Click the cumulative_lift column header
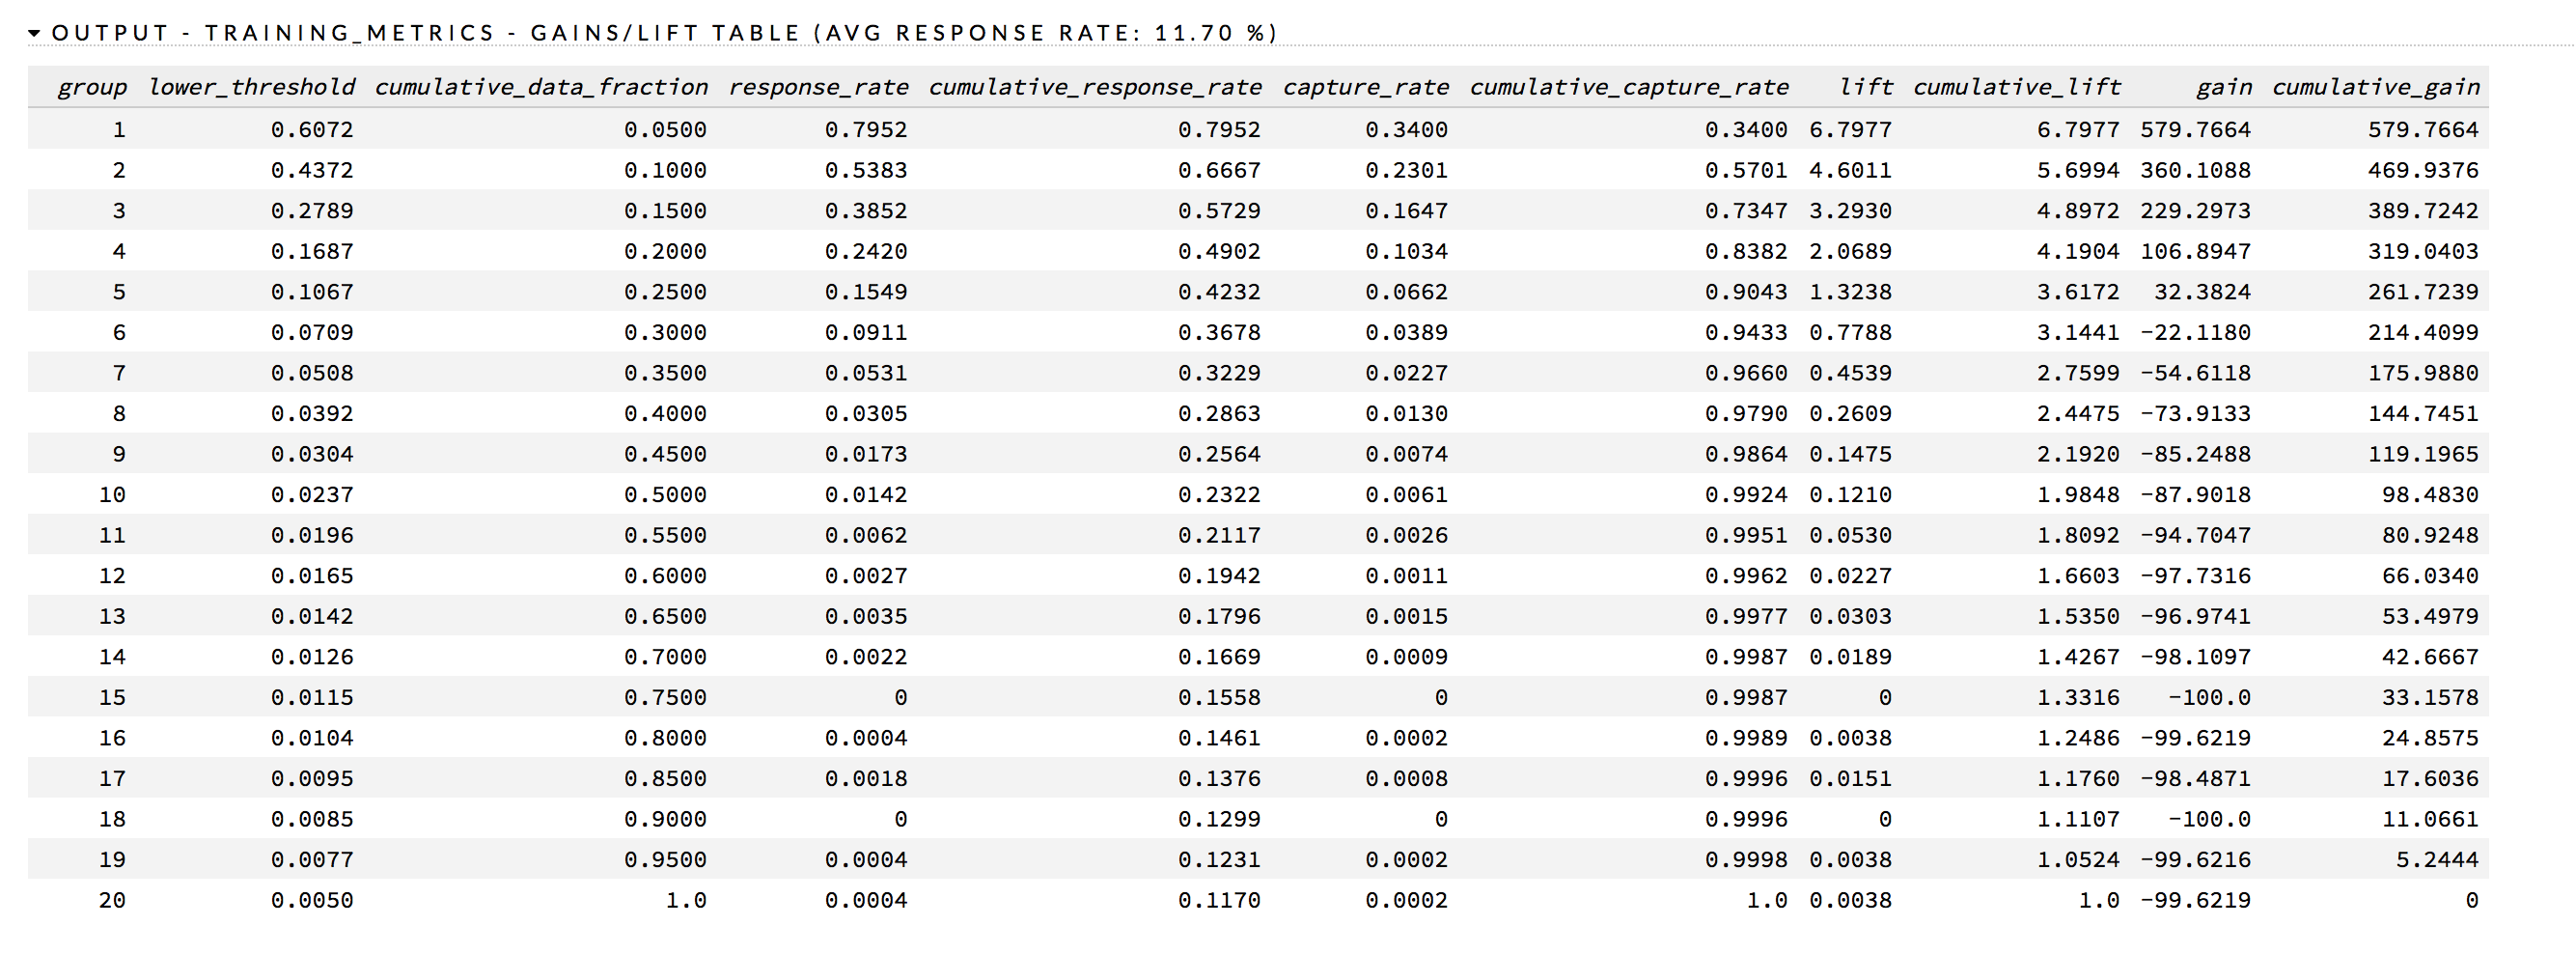The width and height of the screenshot is (2576, 954). click(x=2016, y=87)
